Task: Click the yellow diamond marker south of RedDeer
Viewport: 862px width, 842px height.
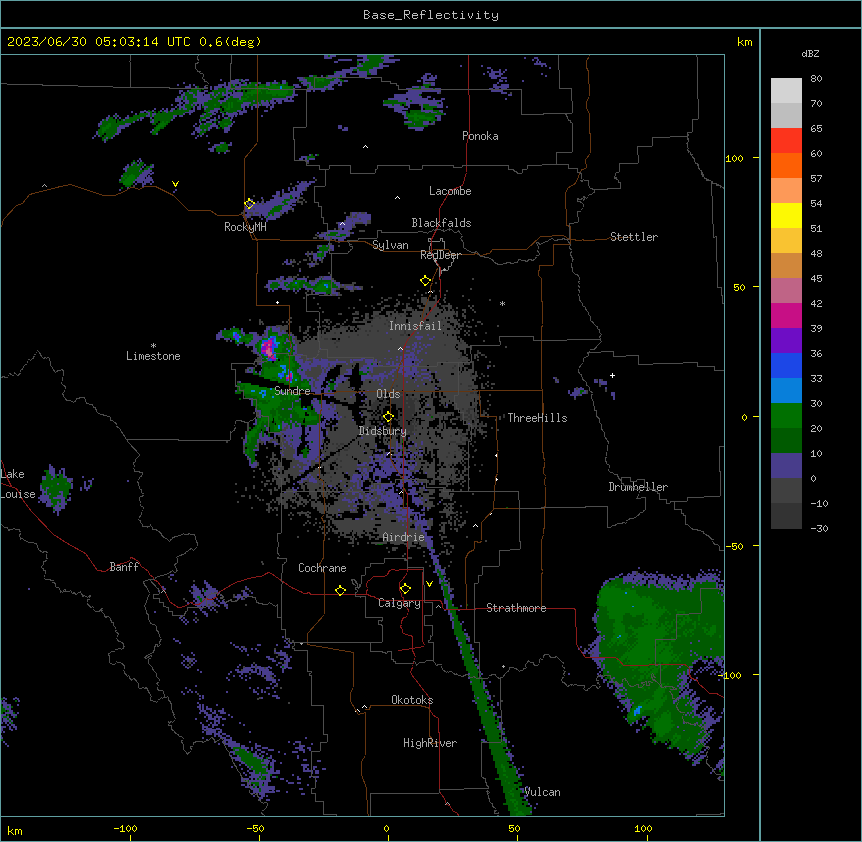Action: click(x=425, y=281)
